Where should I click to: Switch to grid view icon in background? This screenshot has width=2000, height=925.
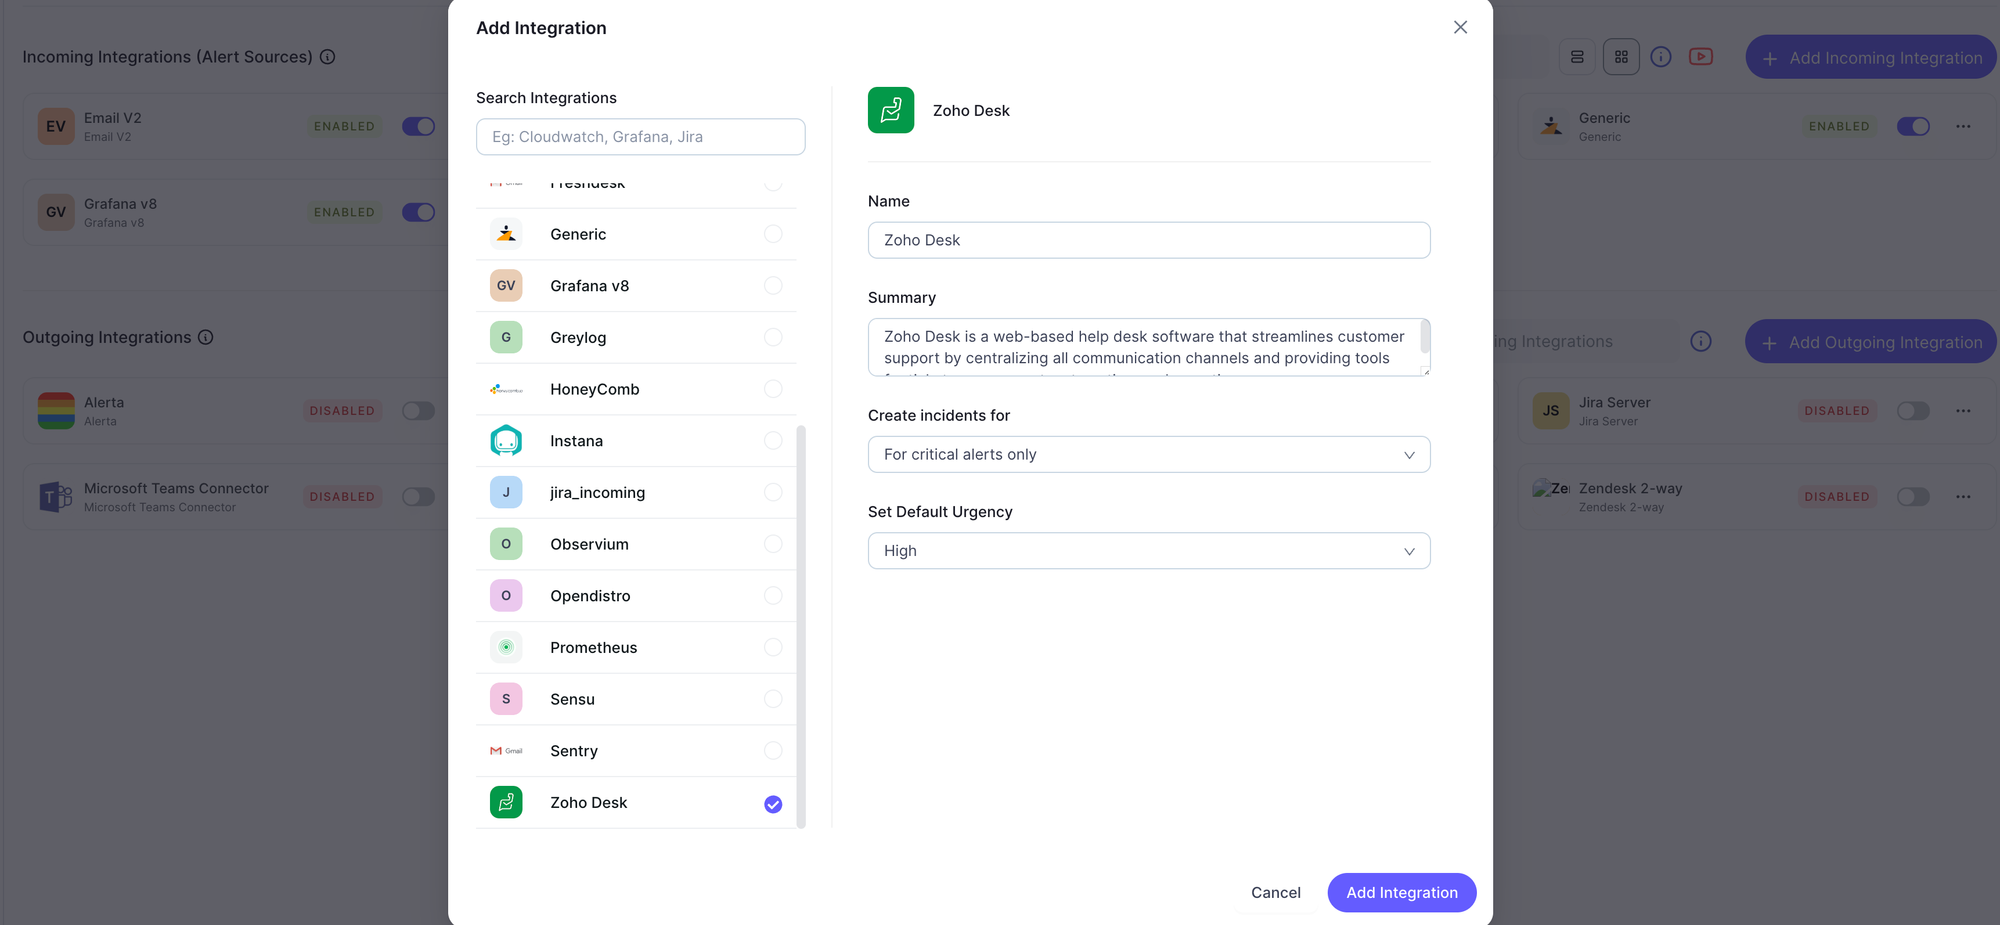click(x=1621, y=57)
